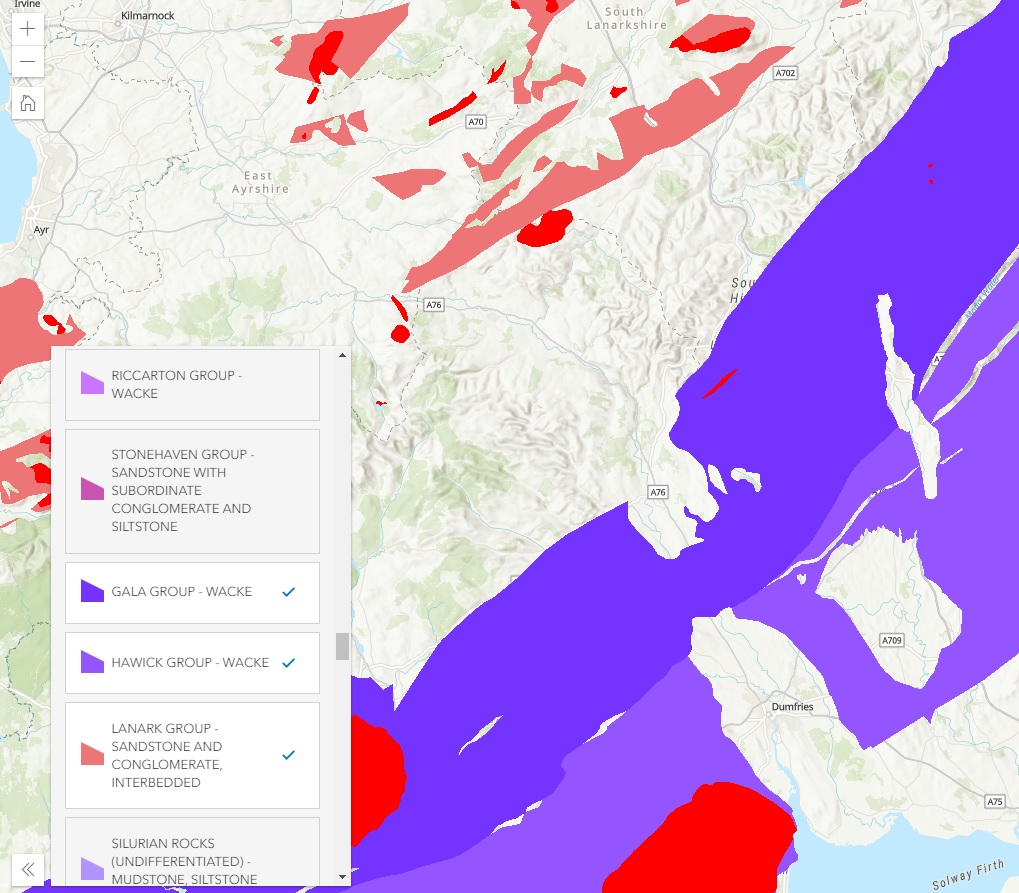
Task: Click the A75 road shield
Action: (994, 801)
